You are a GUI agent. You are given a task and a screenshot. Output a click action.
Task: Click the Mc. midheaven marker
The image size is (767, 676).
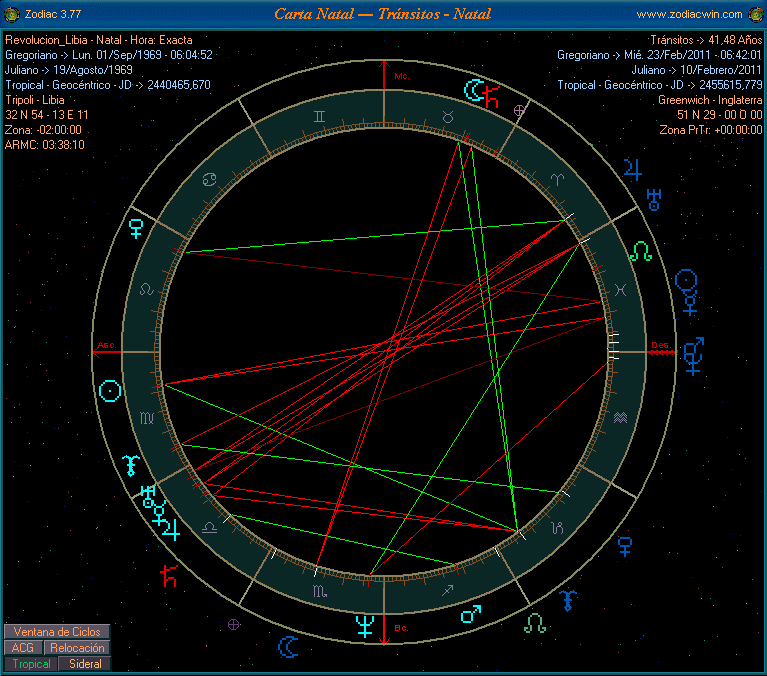(x=402, y=76)
